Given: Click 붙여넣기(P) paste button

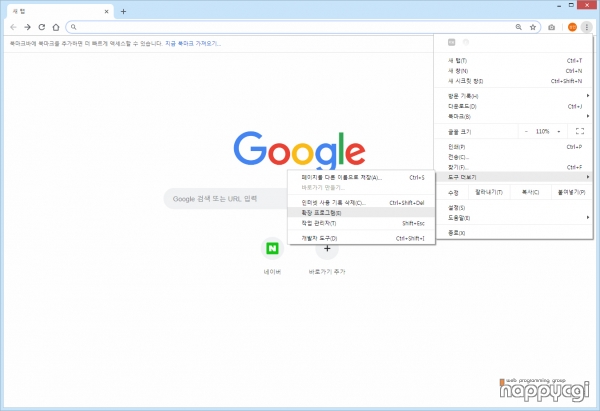Looking at the screenshot, I should (571, 192).
